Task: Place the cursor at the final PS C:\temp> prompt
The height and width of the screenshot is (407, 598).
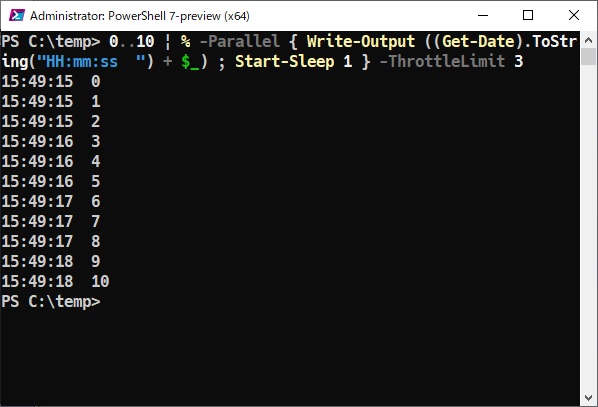Action: (51, 301)
